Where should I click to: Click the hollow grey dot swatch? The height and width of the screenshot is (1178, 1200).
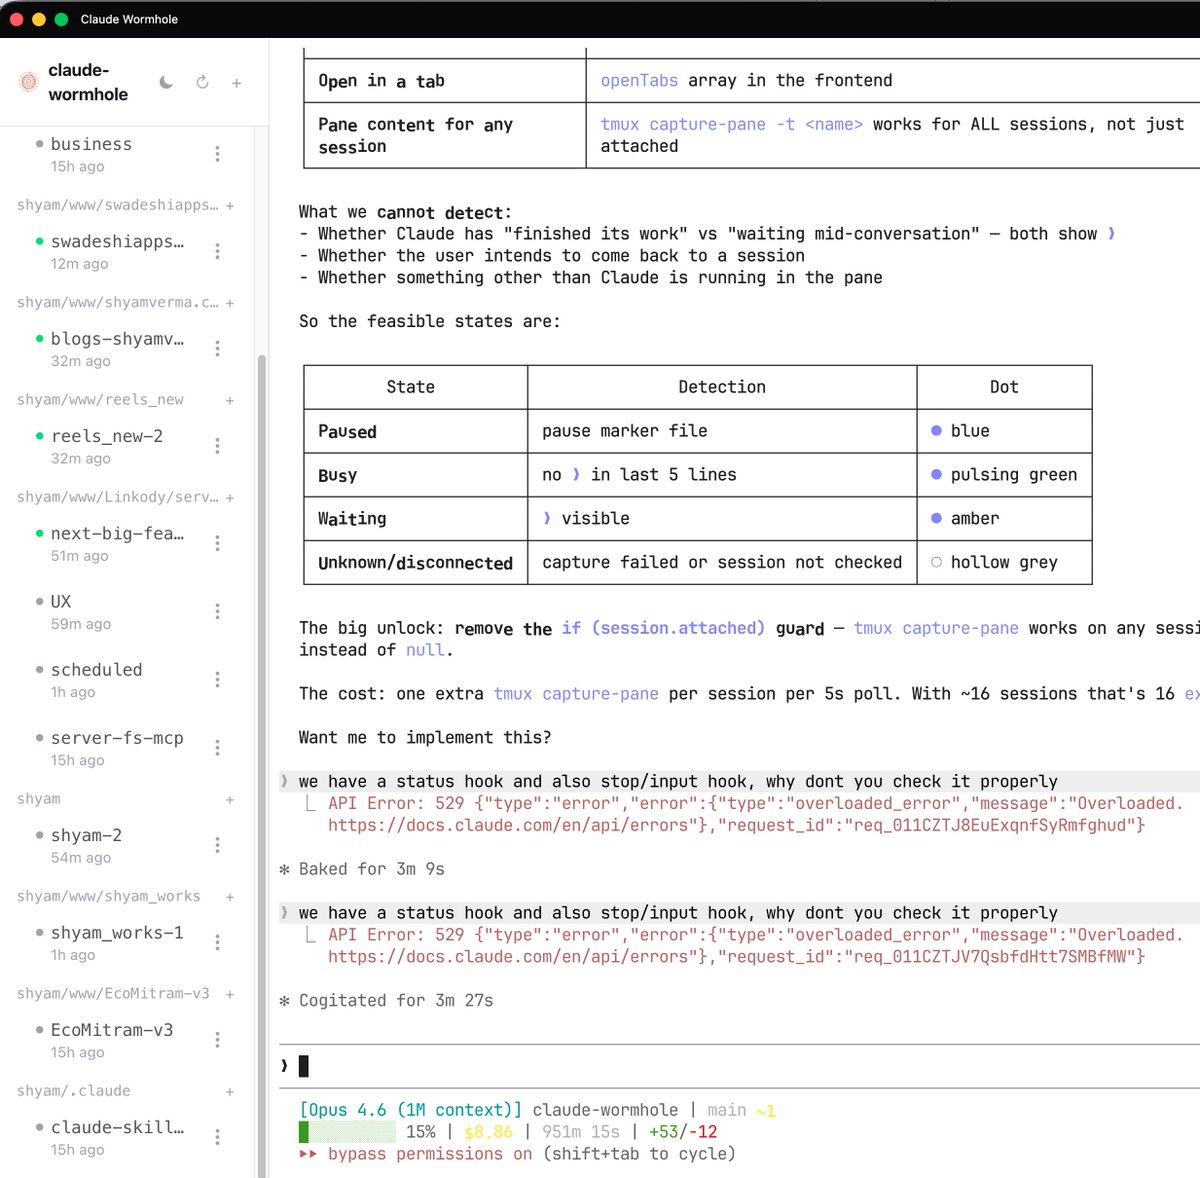pos(936,562)
